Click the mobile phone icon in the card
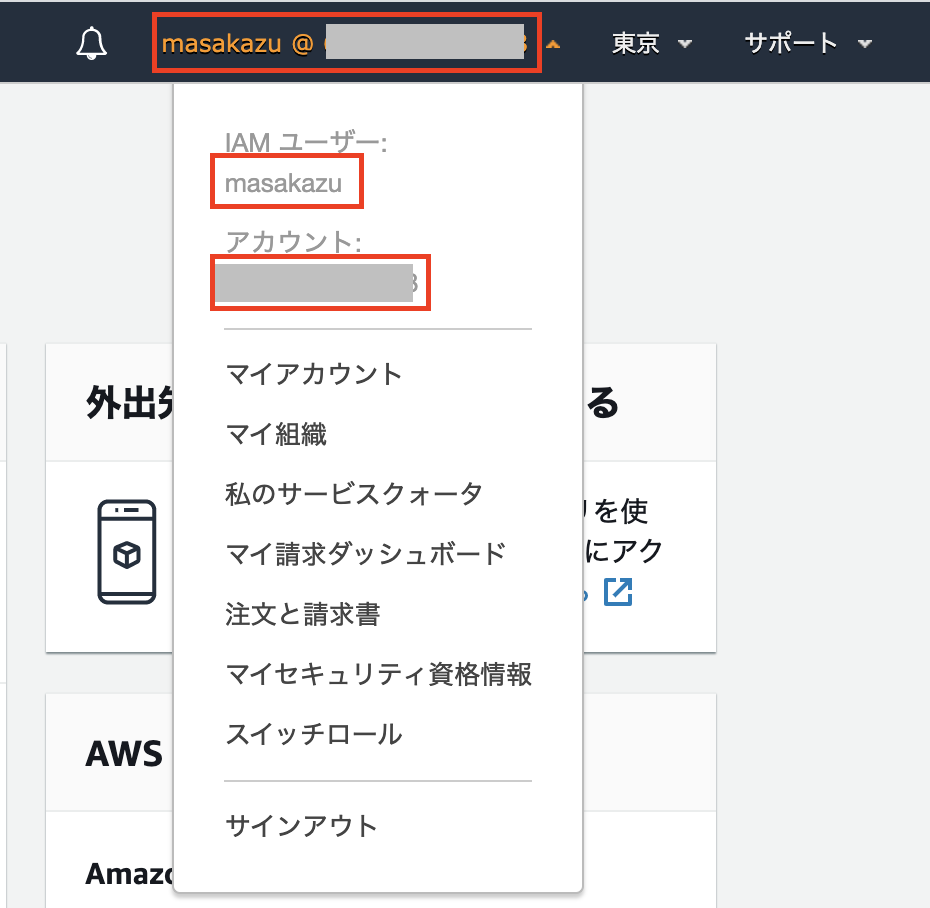This screenshot has height=908, width=930. click(x=127, y=551)
